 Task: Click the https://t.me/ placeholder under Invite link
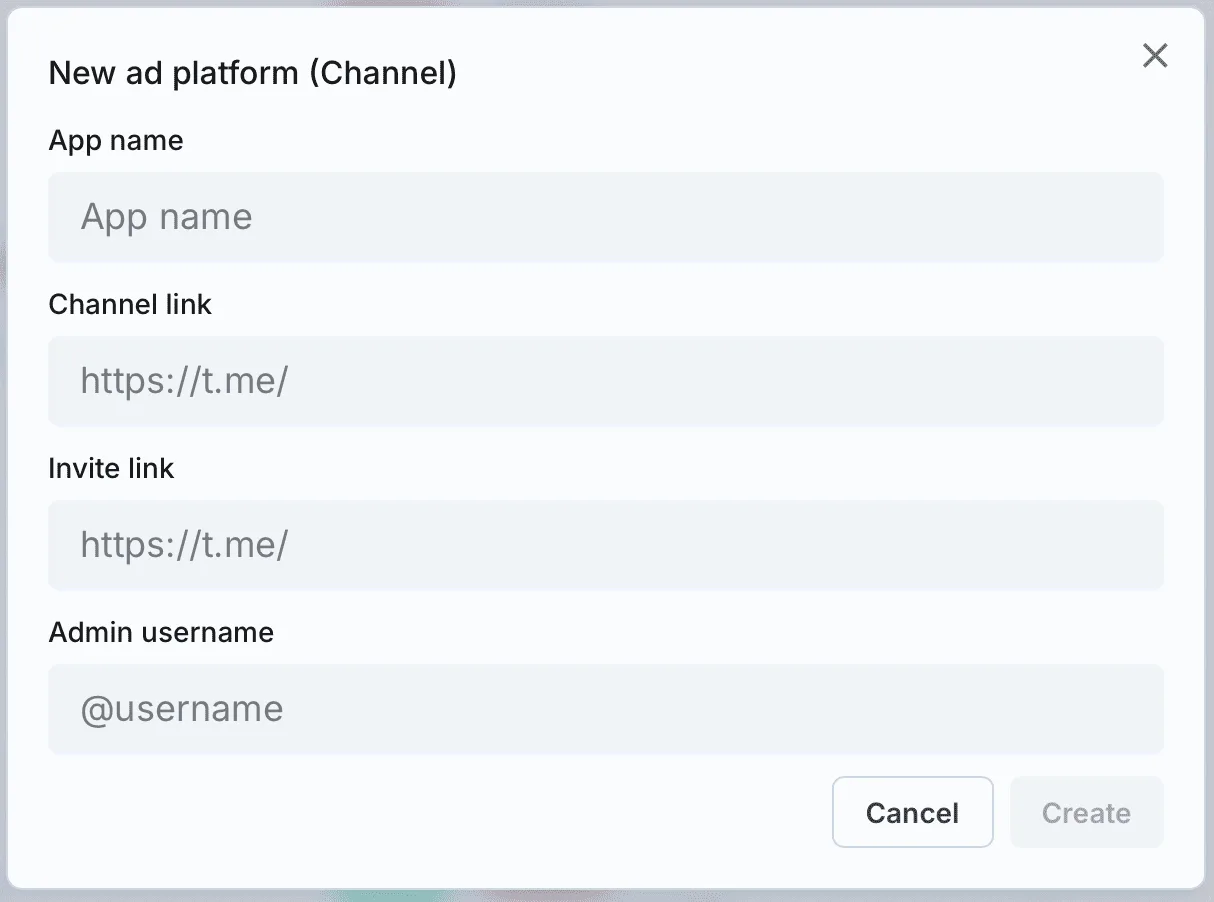184,545
